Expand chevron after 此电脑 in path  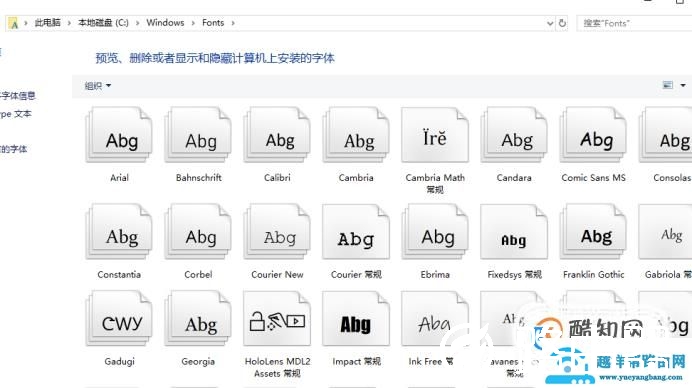tap(69, 23)
